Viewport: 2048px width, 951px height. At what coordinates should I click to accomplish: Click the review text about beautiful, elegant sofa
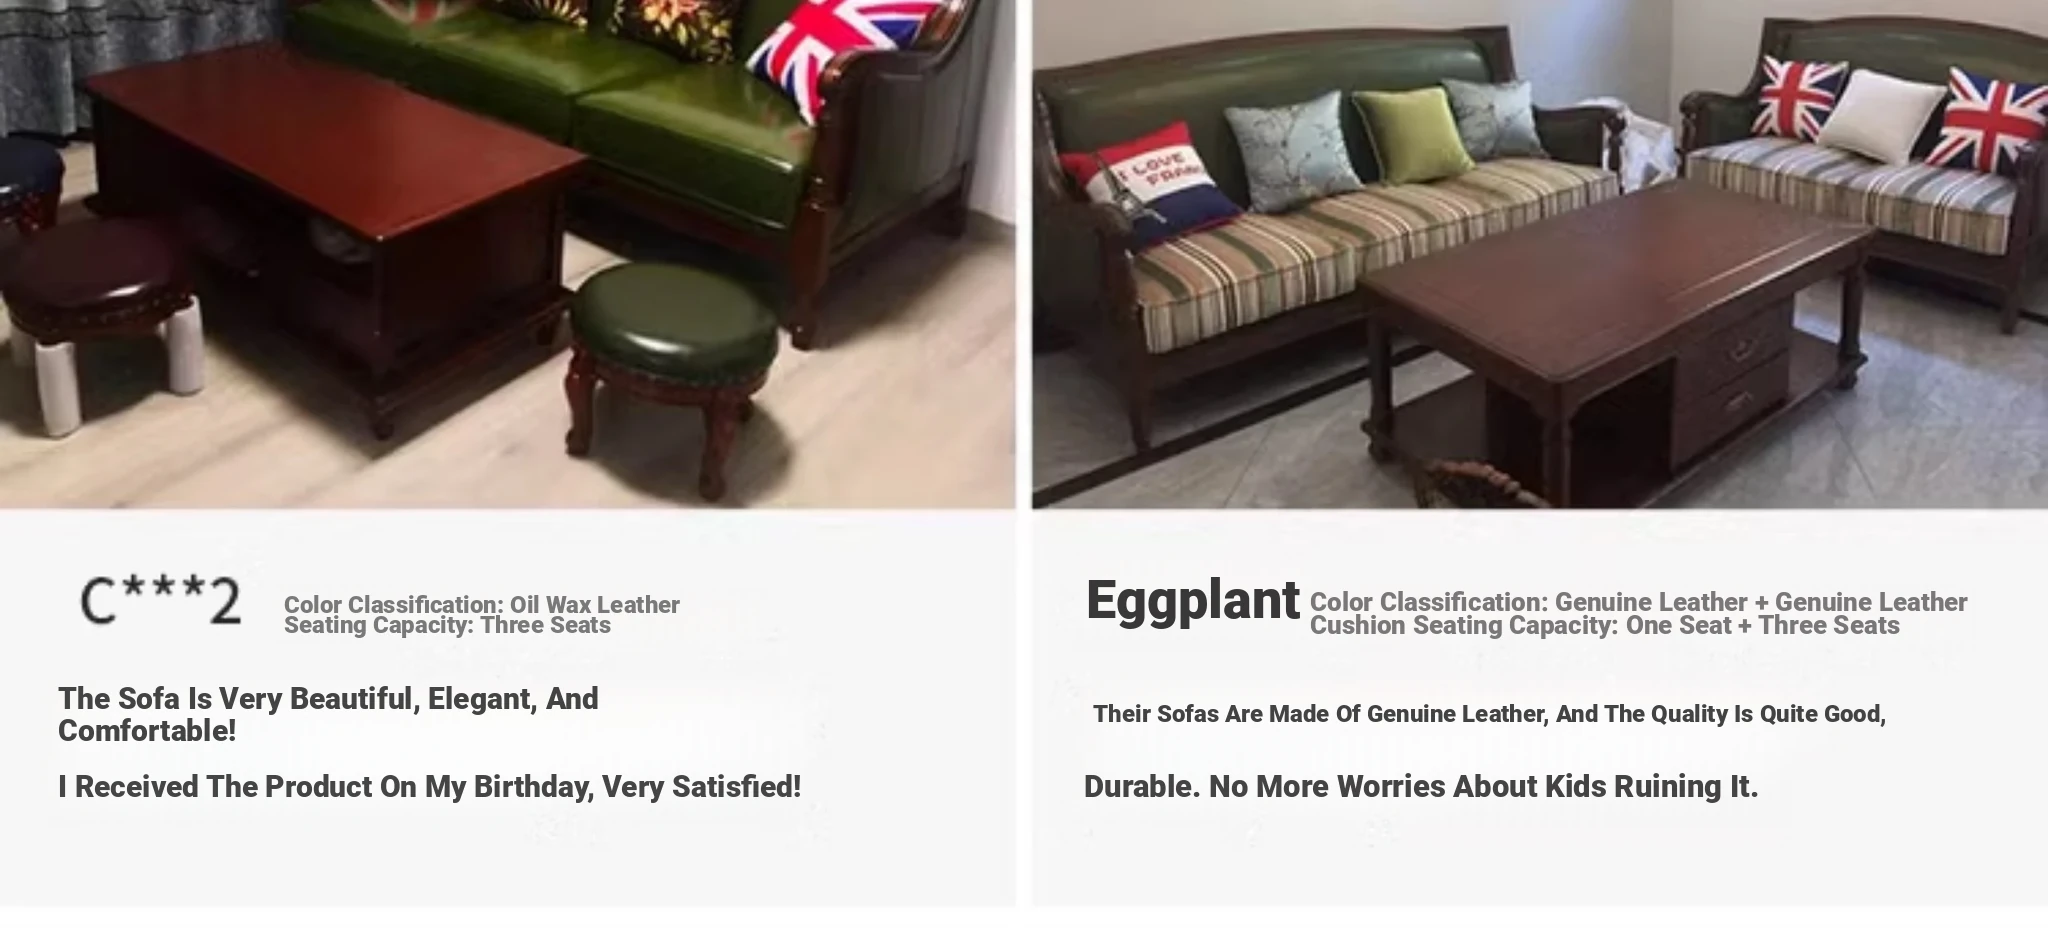pos(328,714)
